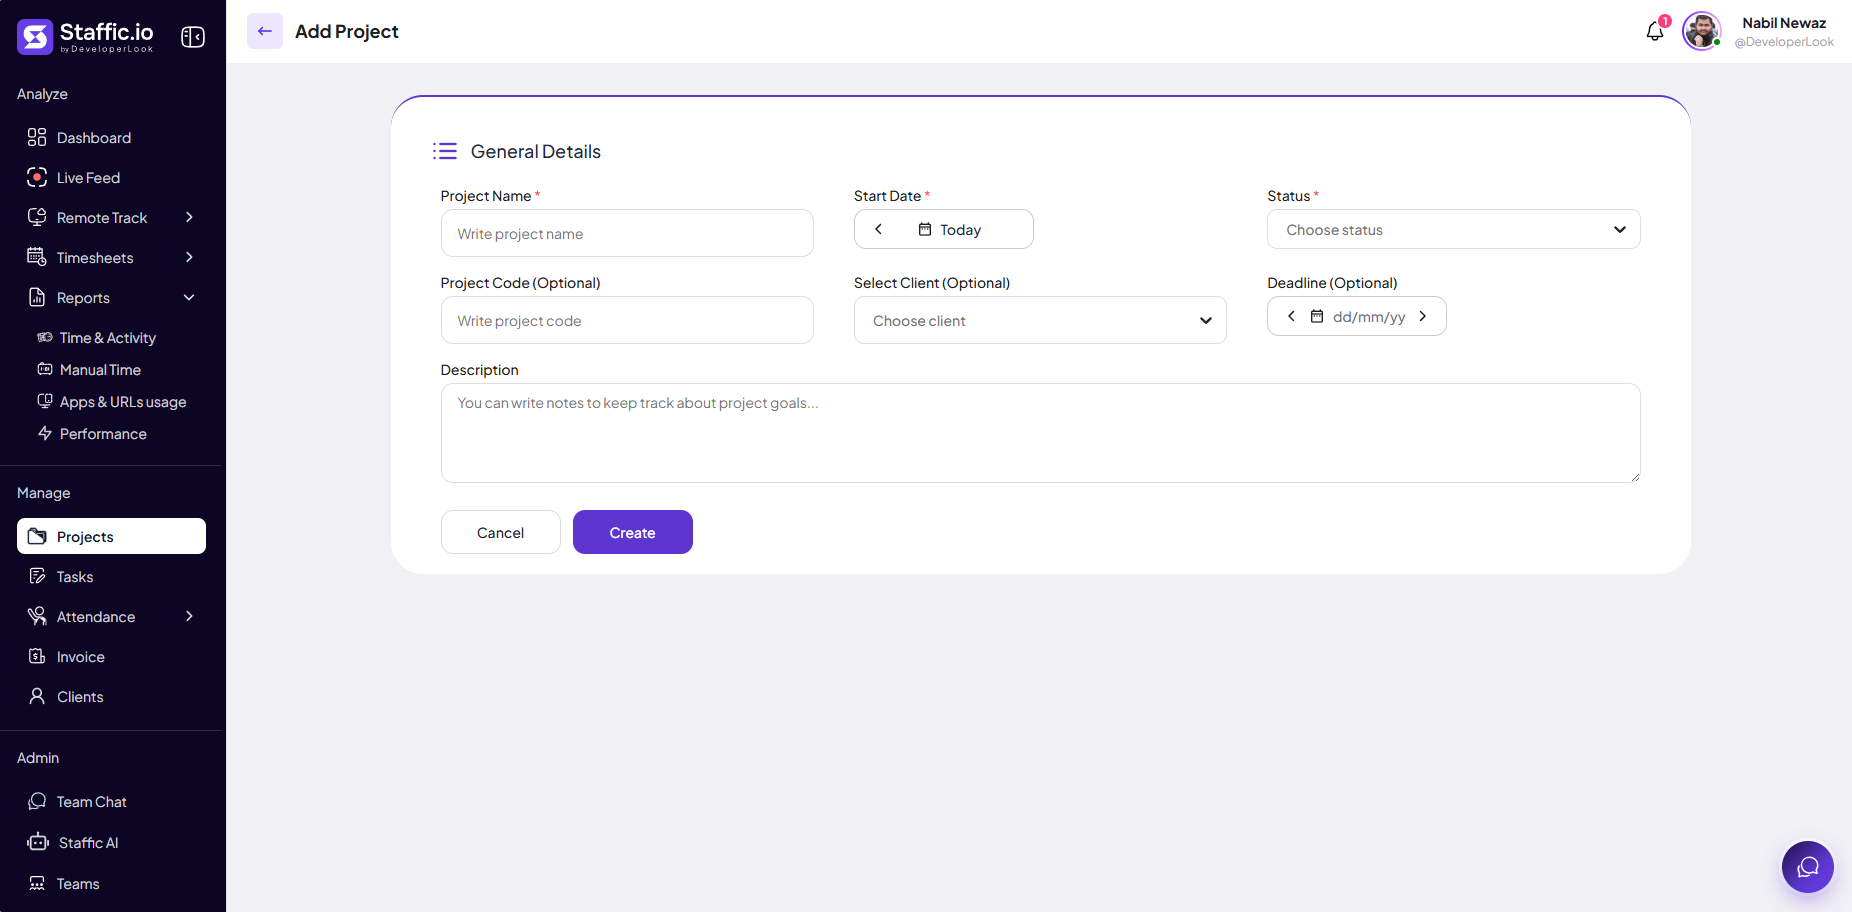Click the Apps & URLs usage icon
This screenshot has height=912, width=1852.
(45, 401)
